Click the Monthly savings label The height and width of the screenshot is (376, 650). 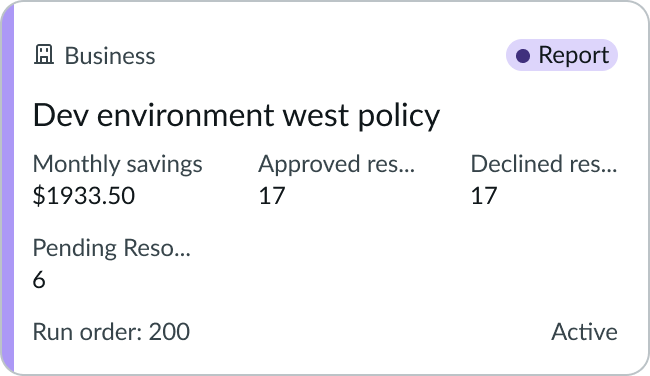click(117, 165)
